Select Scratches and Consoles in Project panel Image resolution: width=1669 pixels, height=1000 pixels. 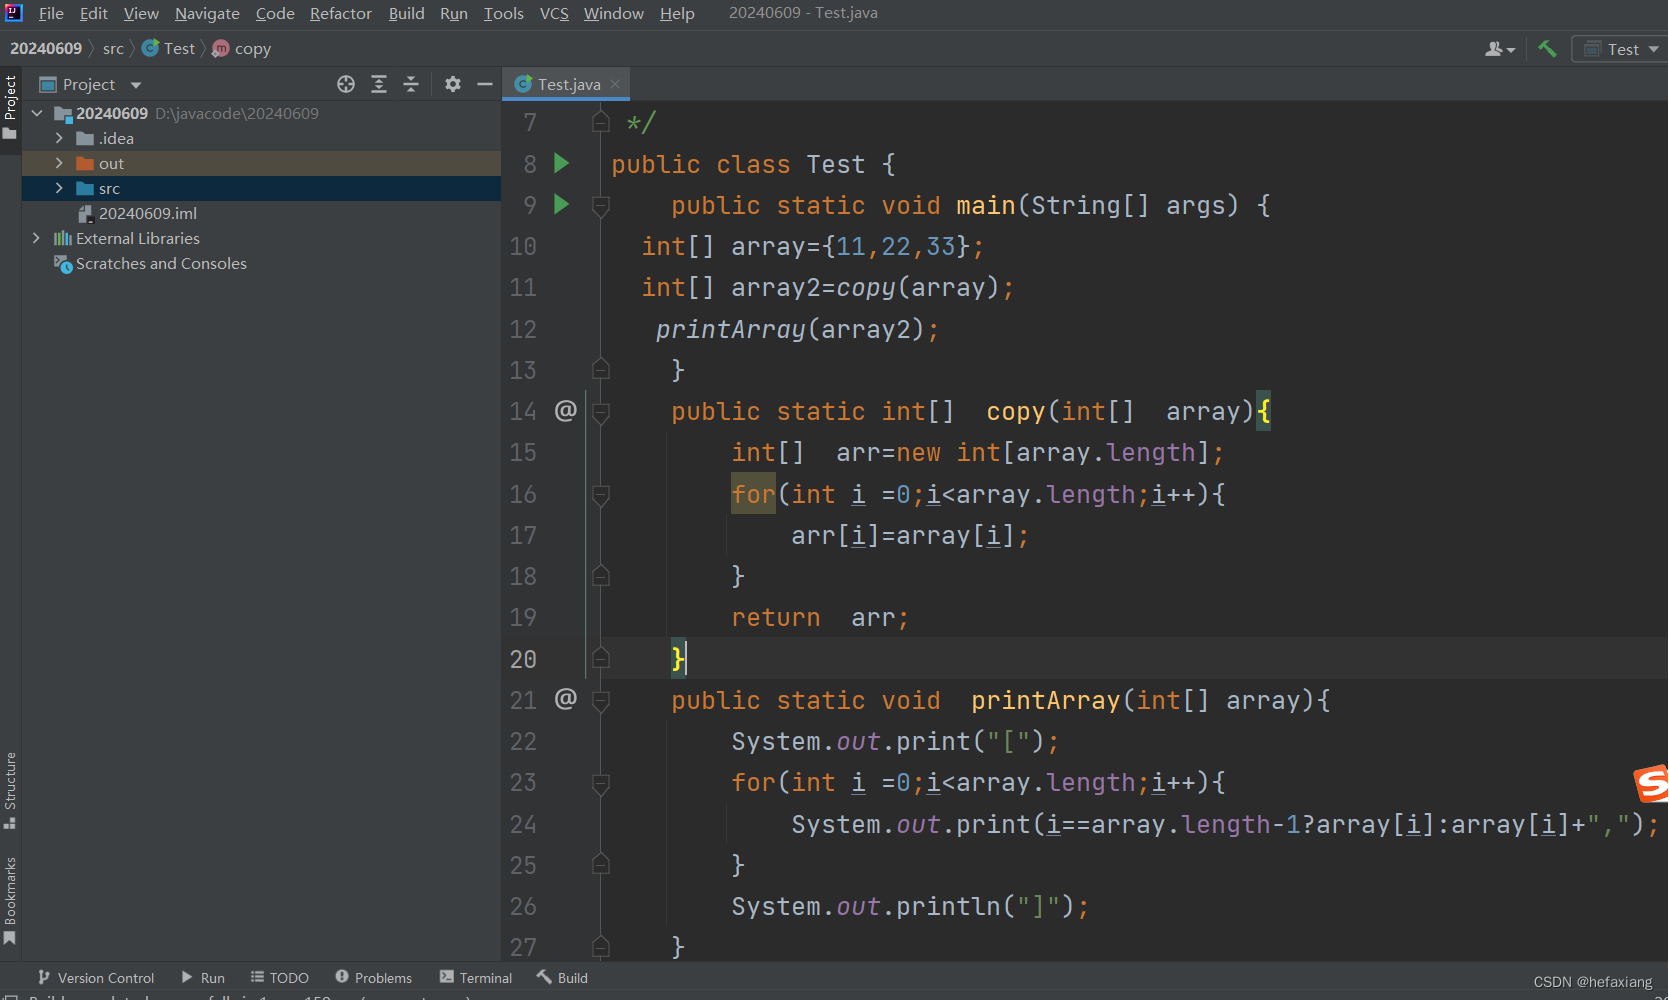point(161,263)
